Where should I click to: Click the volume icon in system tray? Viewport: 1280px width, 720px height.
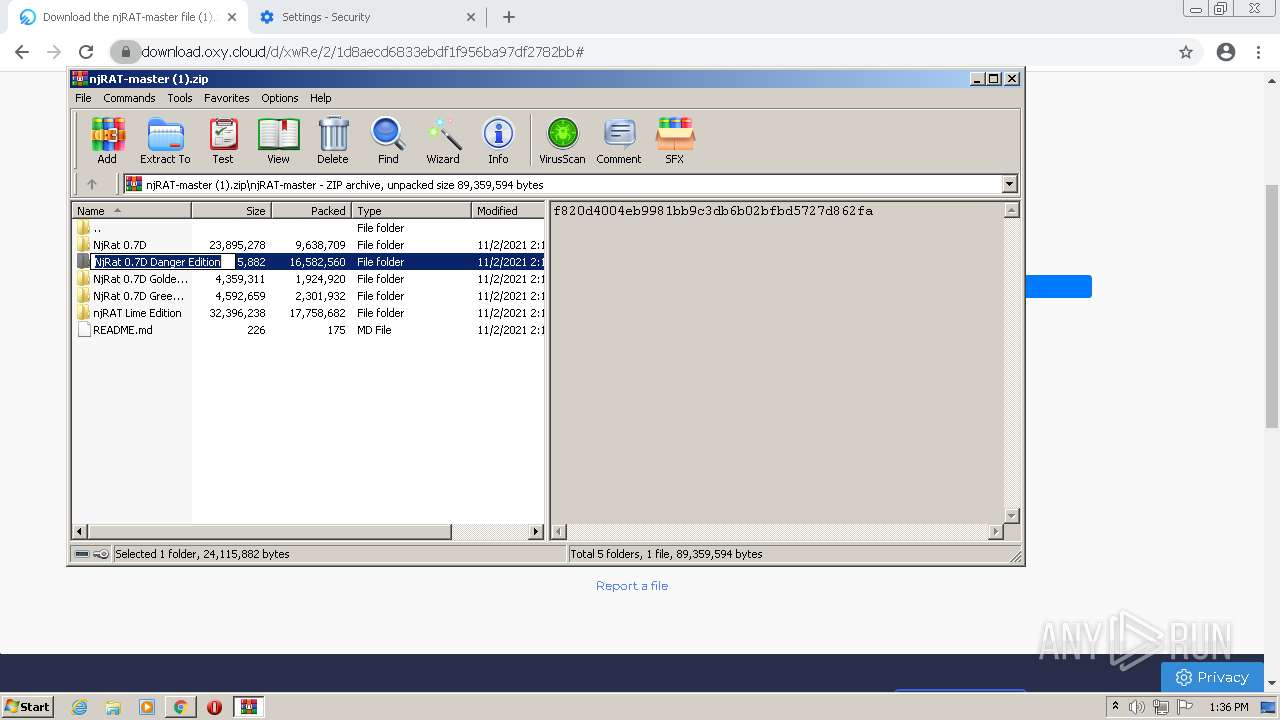1137,707
